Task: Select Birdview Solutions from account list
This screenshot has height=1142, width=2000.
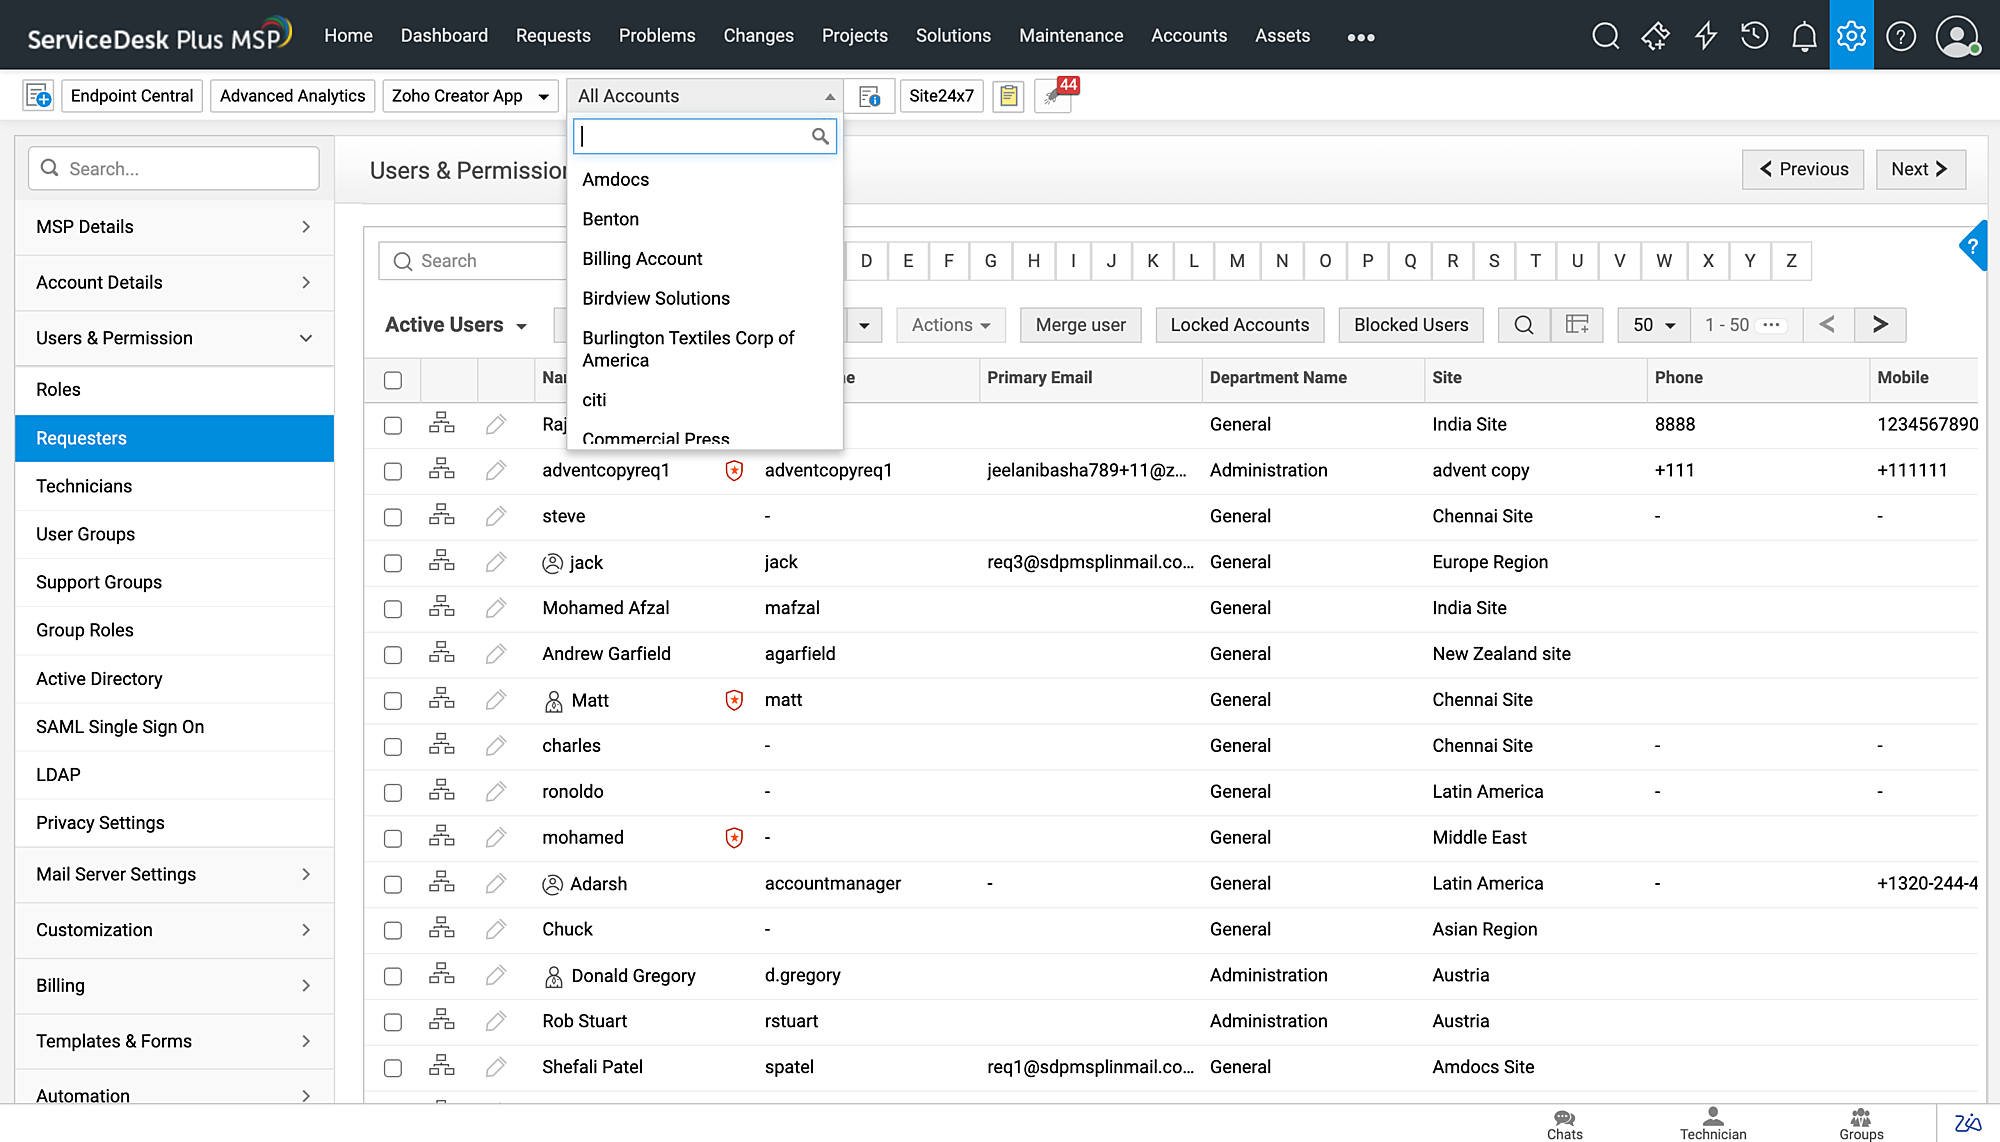Action: (656, 298)
